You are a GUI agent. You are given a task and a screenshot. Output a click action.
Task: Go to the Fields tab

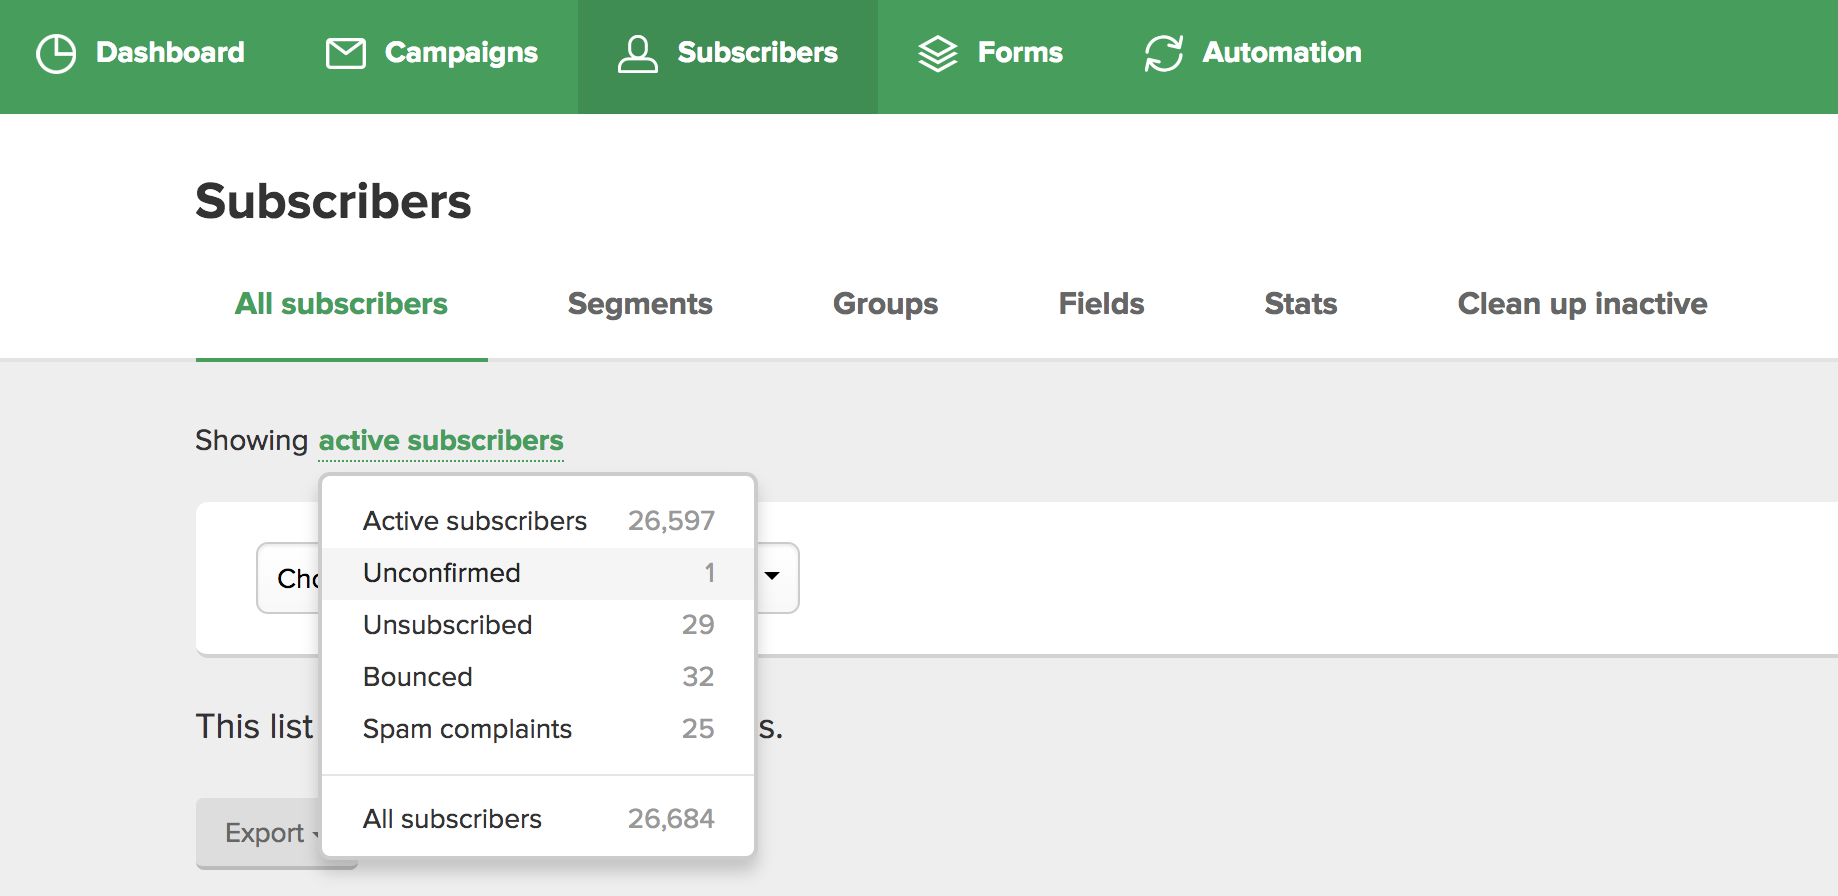(1101, 304)
